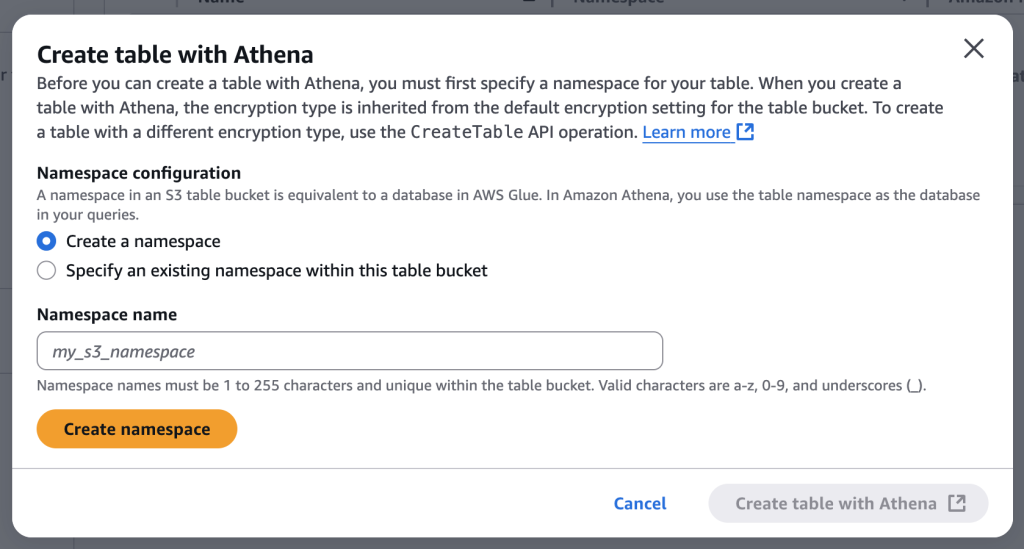The height and width of the screenshot is (549, 1024).
Task: Click the dimmed backdrop left of the dialog
Action: pyautogui.click(x=5, y=300)
